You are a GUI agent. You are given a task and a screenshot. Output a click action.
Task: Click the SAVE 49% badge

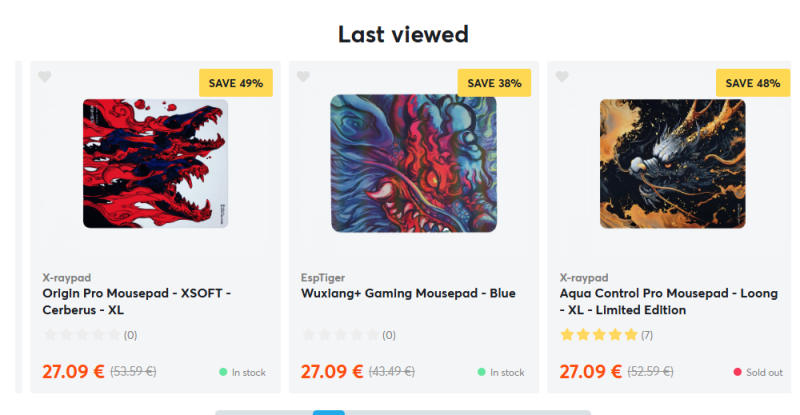coord(236,83)
